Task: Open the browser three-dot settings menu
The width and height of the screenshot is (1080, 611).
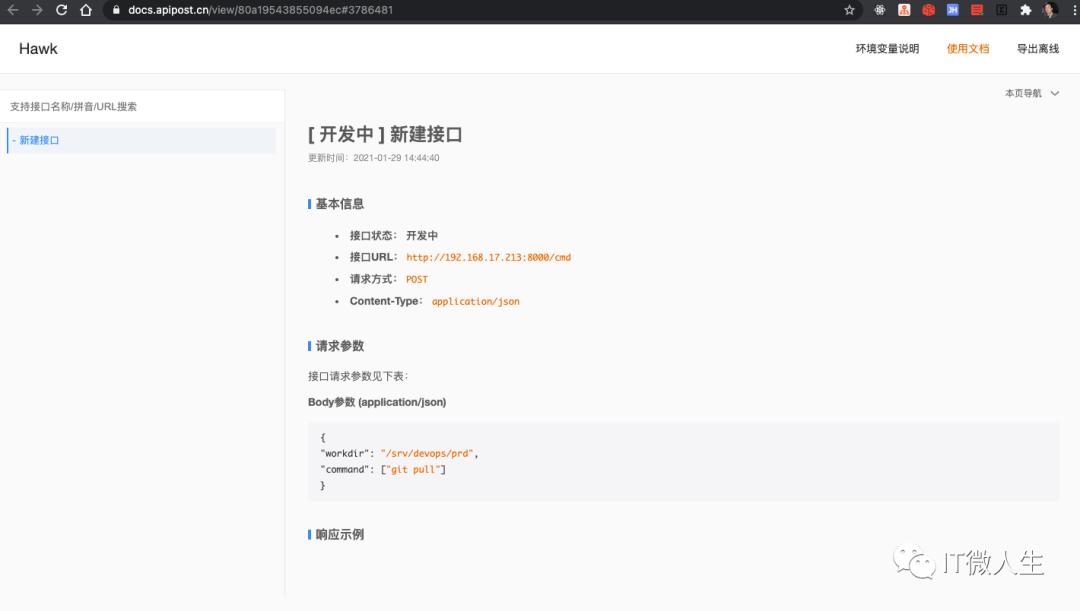Action: point(1072,10)
